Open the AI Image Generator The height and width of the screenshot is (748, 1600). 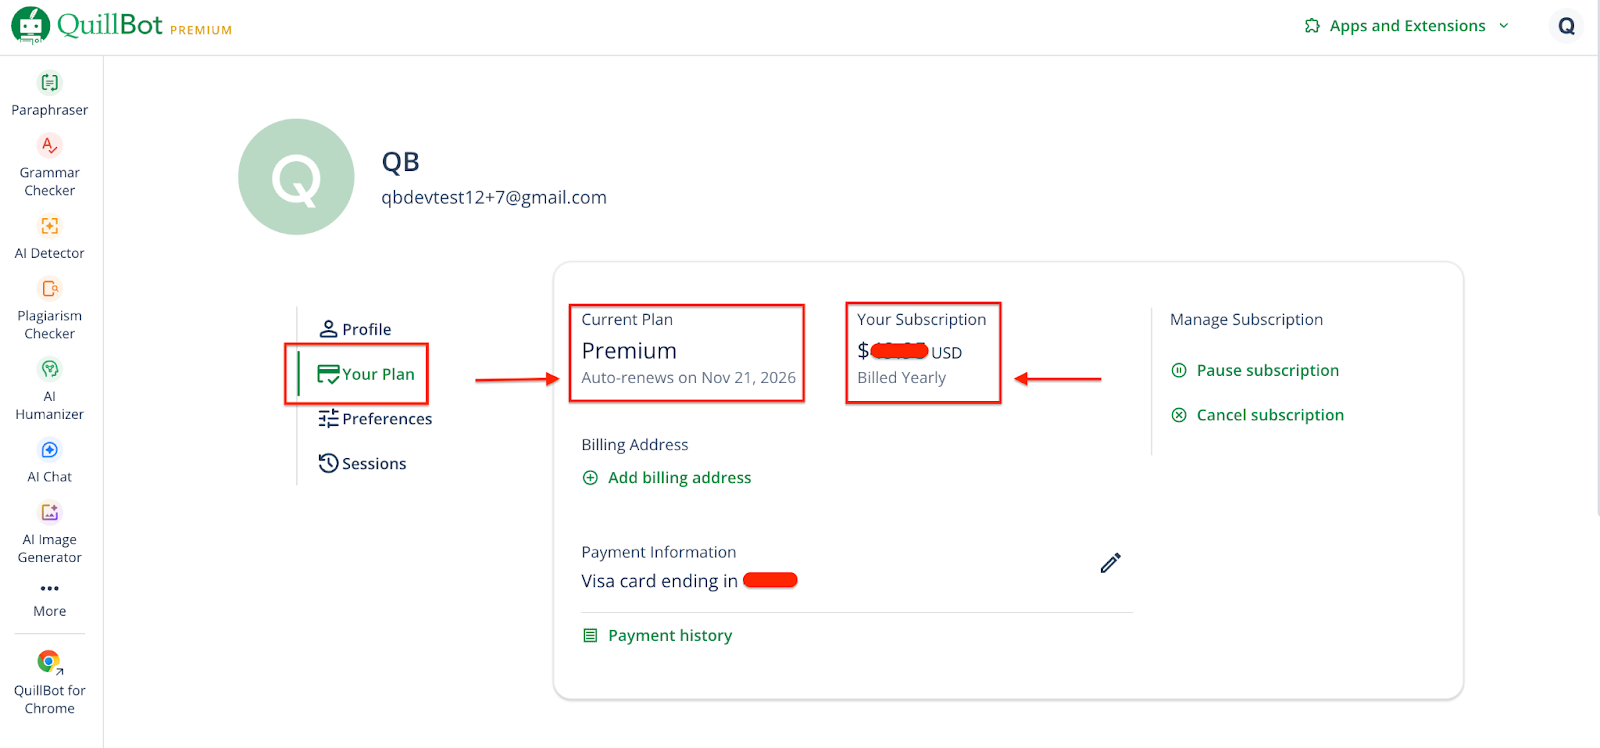click(49, 532)
